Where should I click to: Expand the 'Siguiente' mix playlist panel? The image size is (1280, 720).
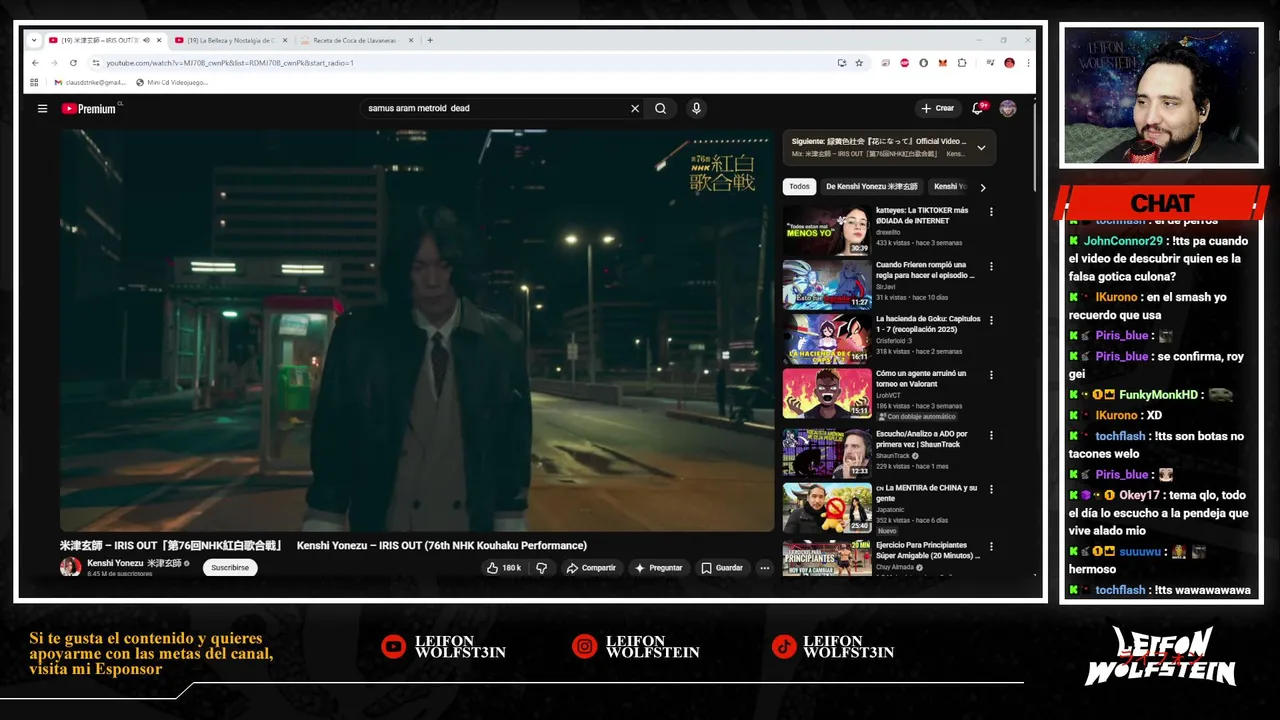pyautogui.click(x=981, y=147)
